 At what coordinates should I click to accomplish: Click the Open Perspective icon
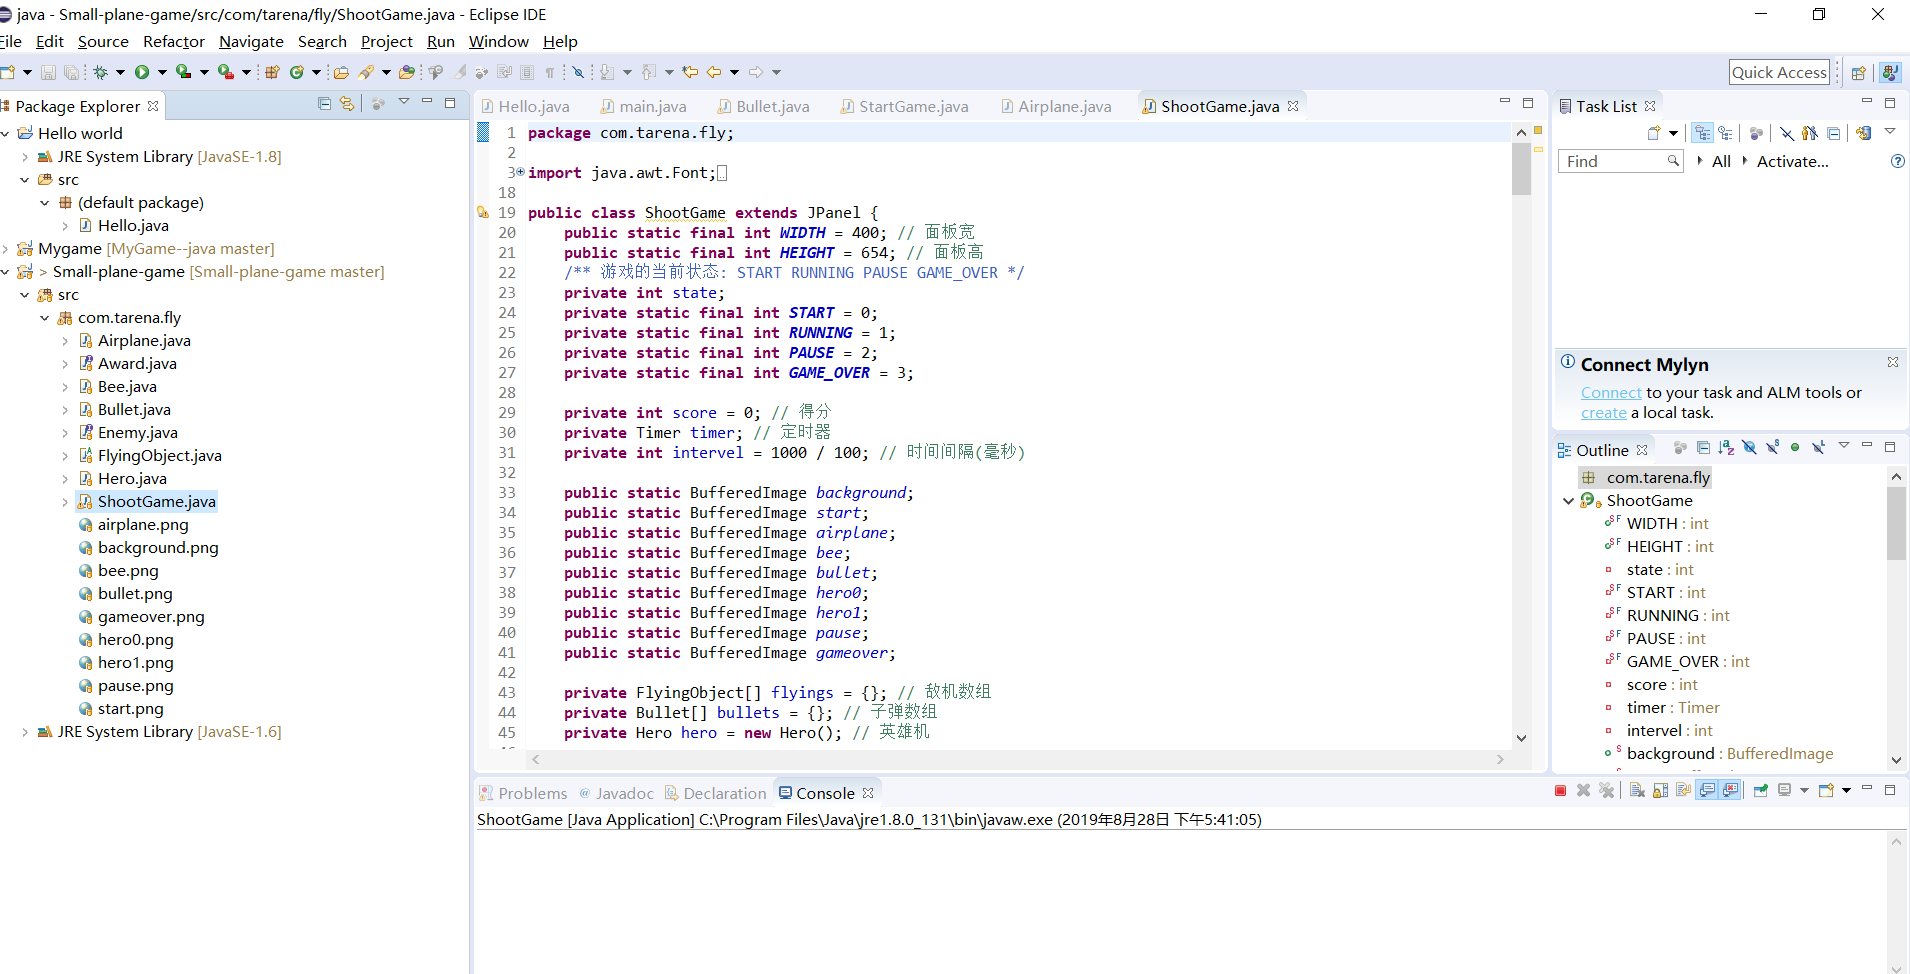[1858, 72]
